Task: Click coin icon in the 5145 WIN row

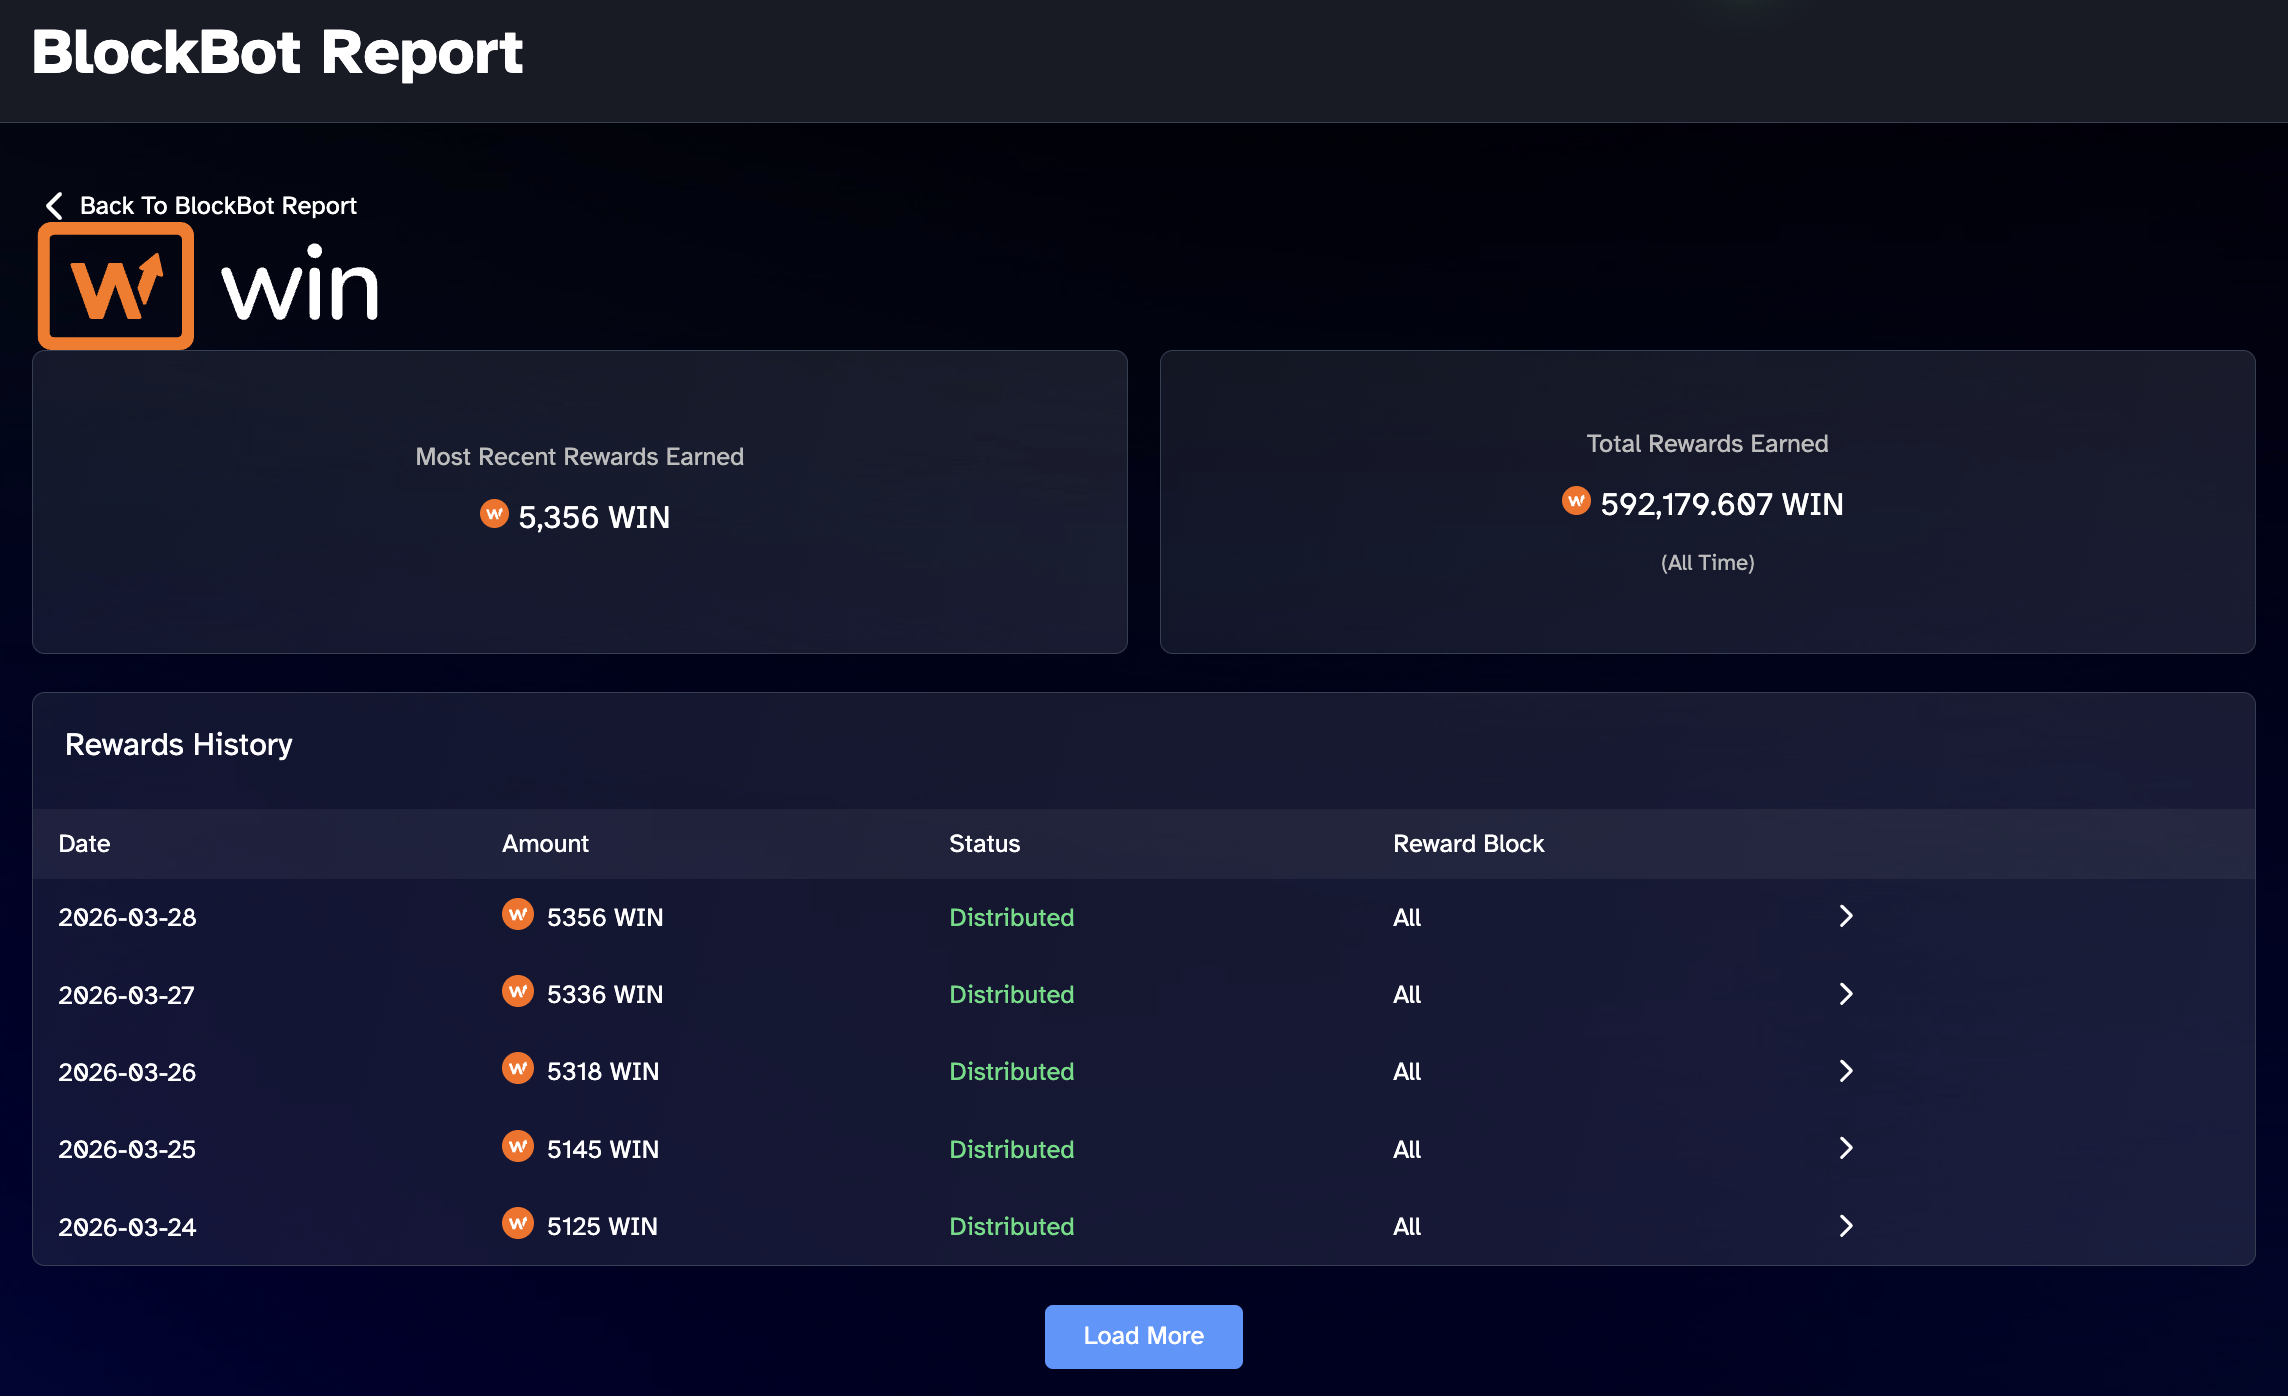Action: (x=518, y=1147)
